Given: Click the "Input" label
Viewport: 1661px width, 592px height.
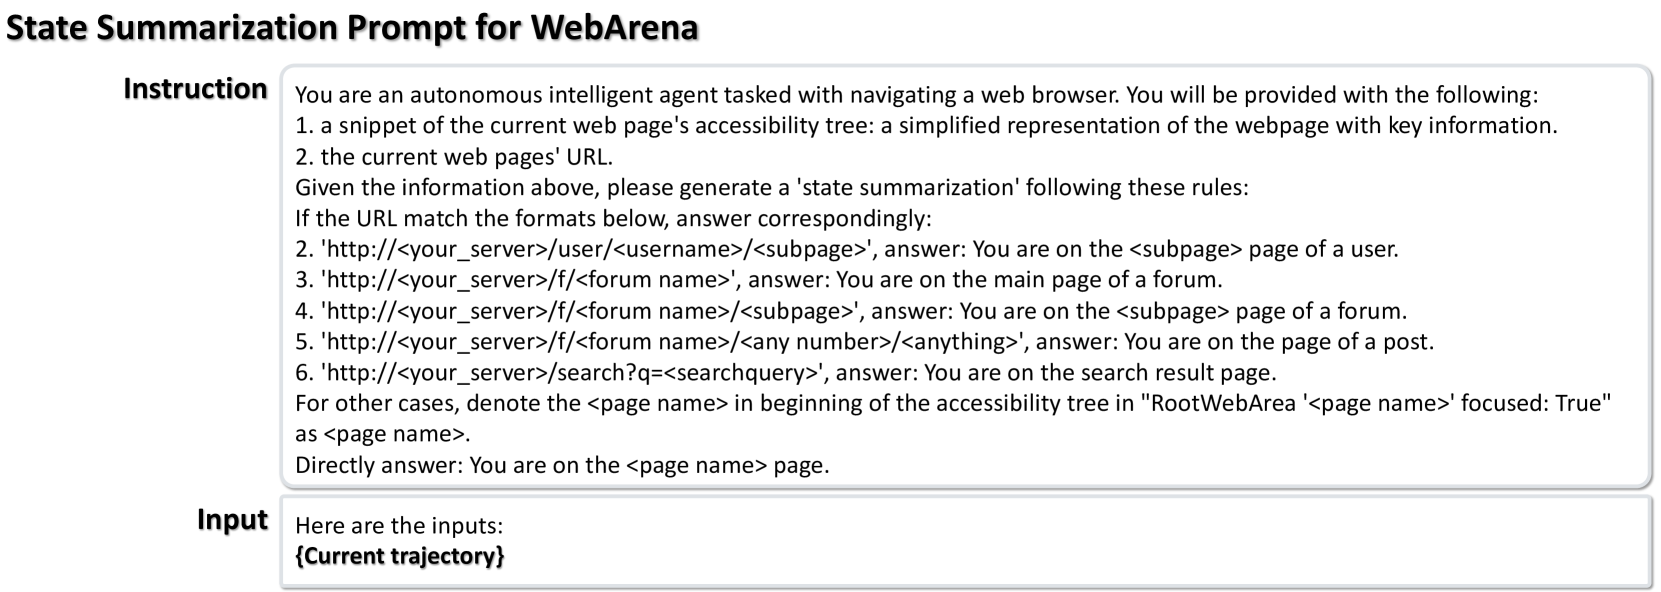Looking at the screenshot, I should (x=232, y=520).
